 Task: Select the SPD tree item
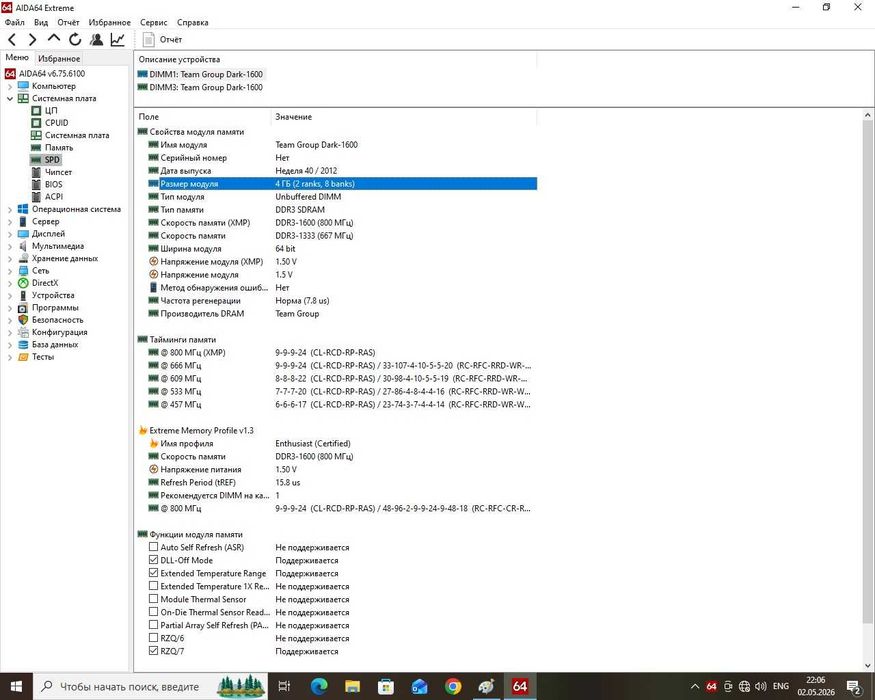click(x=52, y=160)
